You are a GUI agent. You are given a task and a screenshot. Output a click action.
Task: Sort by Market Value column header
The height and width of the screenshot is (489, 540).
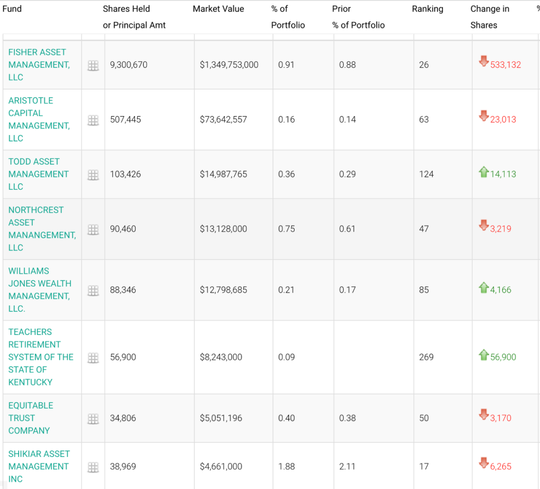(x=218, y=9)
